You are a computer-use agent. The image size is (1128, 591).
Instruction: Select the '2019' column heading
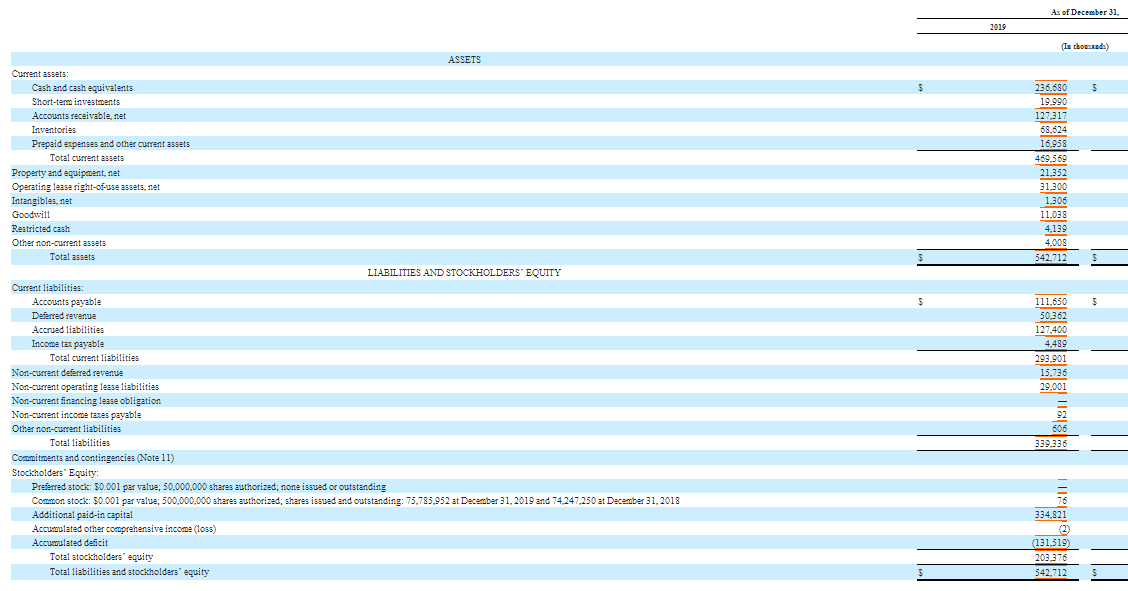[x=998, y=27]
